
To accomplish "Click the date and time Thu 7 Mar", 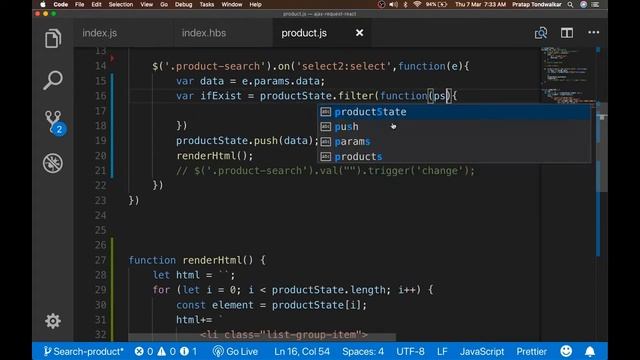I will (x=480, y=4).
